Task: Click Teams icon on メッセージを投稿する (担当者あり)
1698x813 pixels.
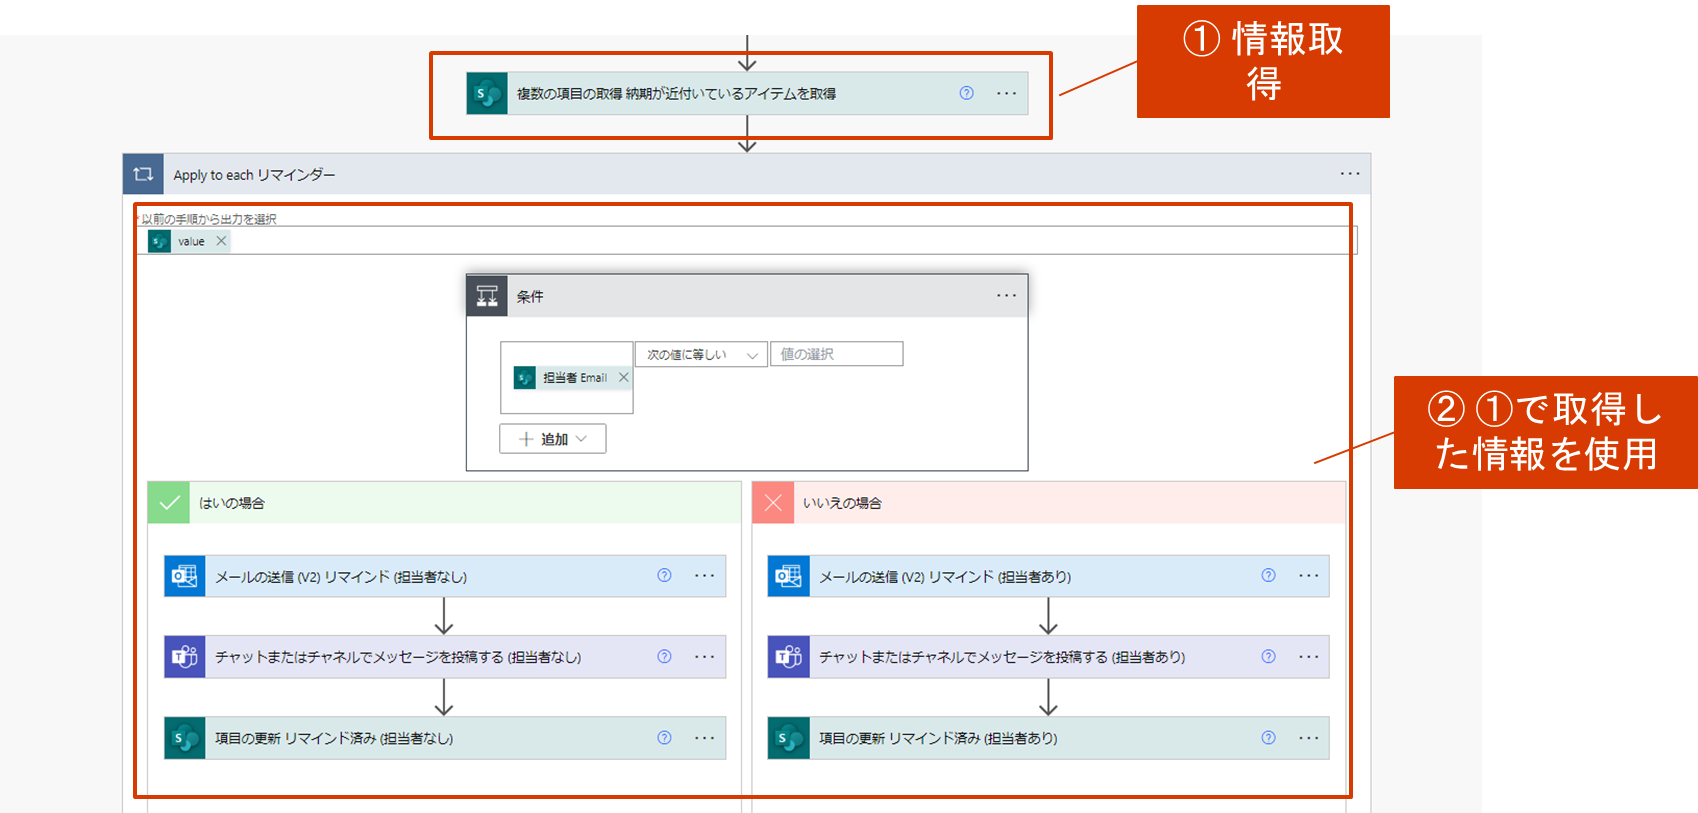Action: [x=789, y=657]
